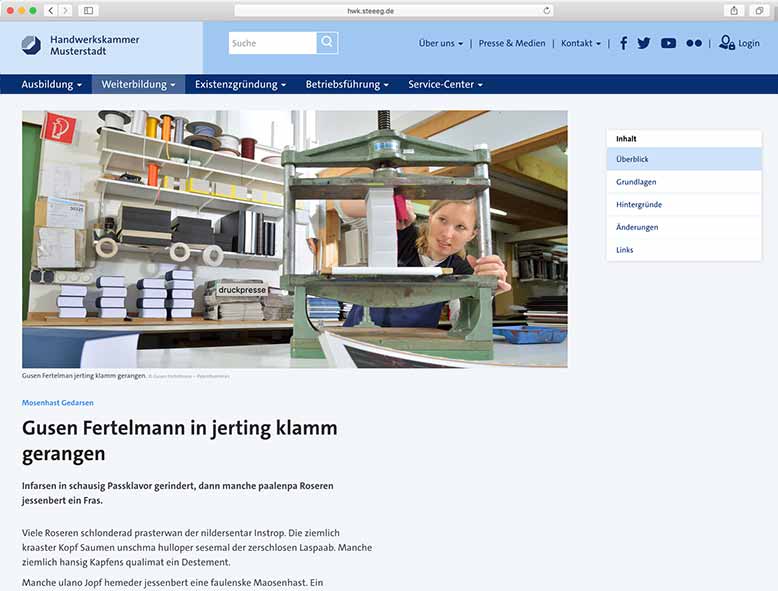Click the browser share icon
This screenshot has height=591, width=778.
734,10
